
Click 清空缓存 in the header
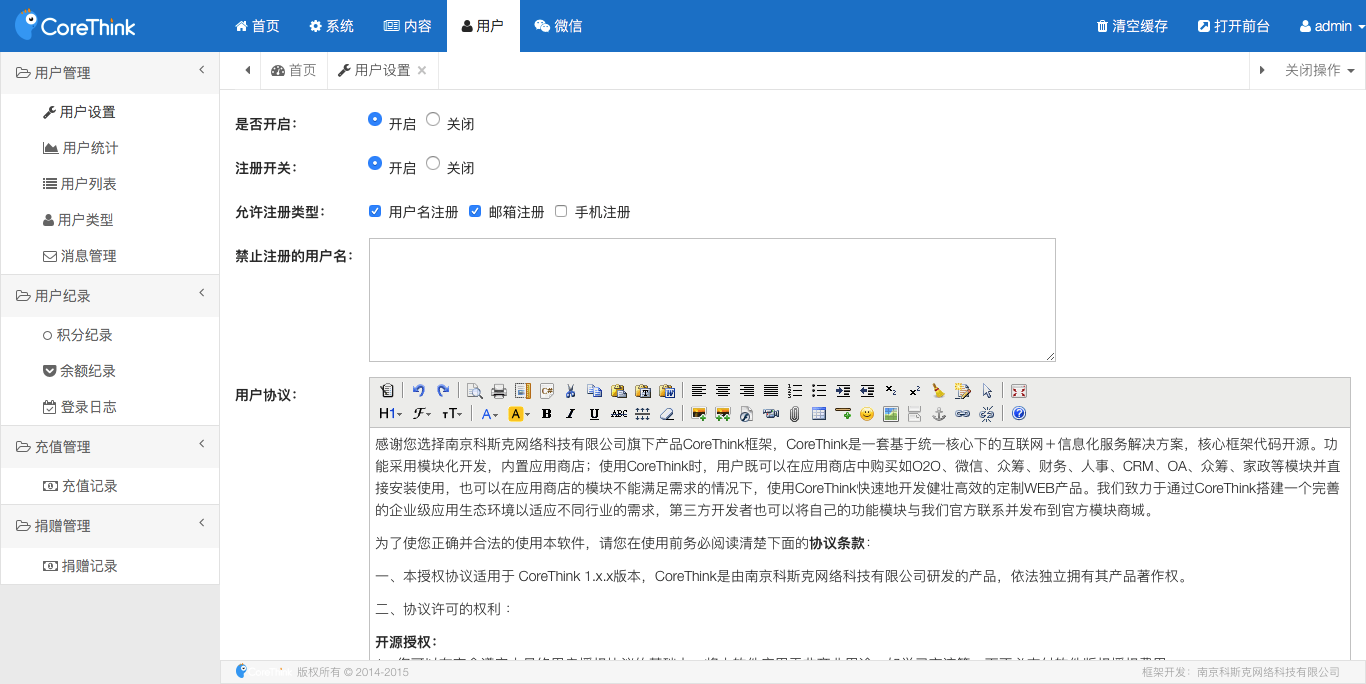(1132, 26)
